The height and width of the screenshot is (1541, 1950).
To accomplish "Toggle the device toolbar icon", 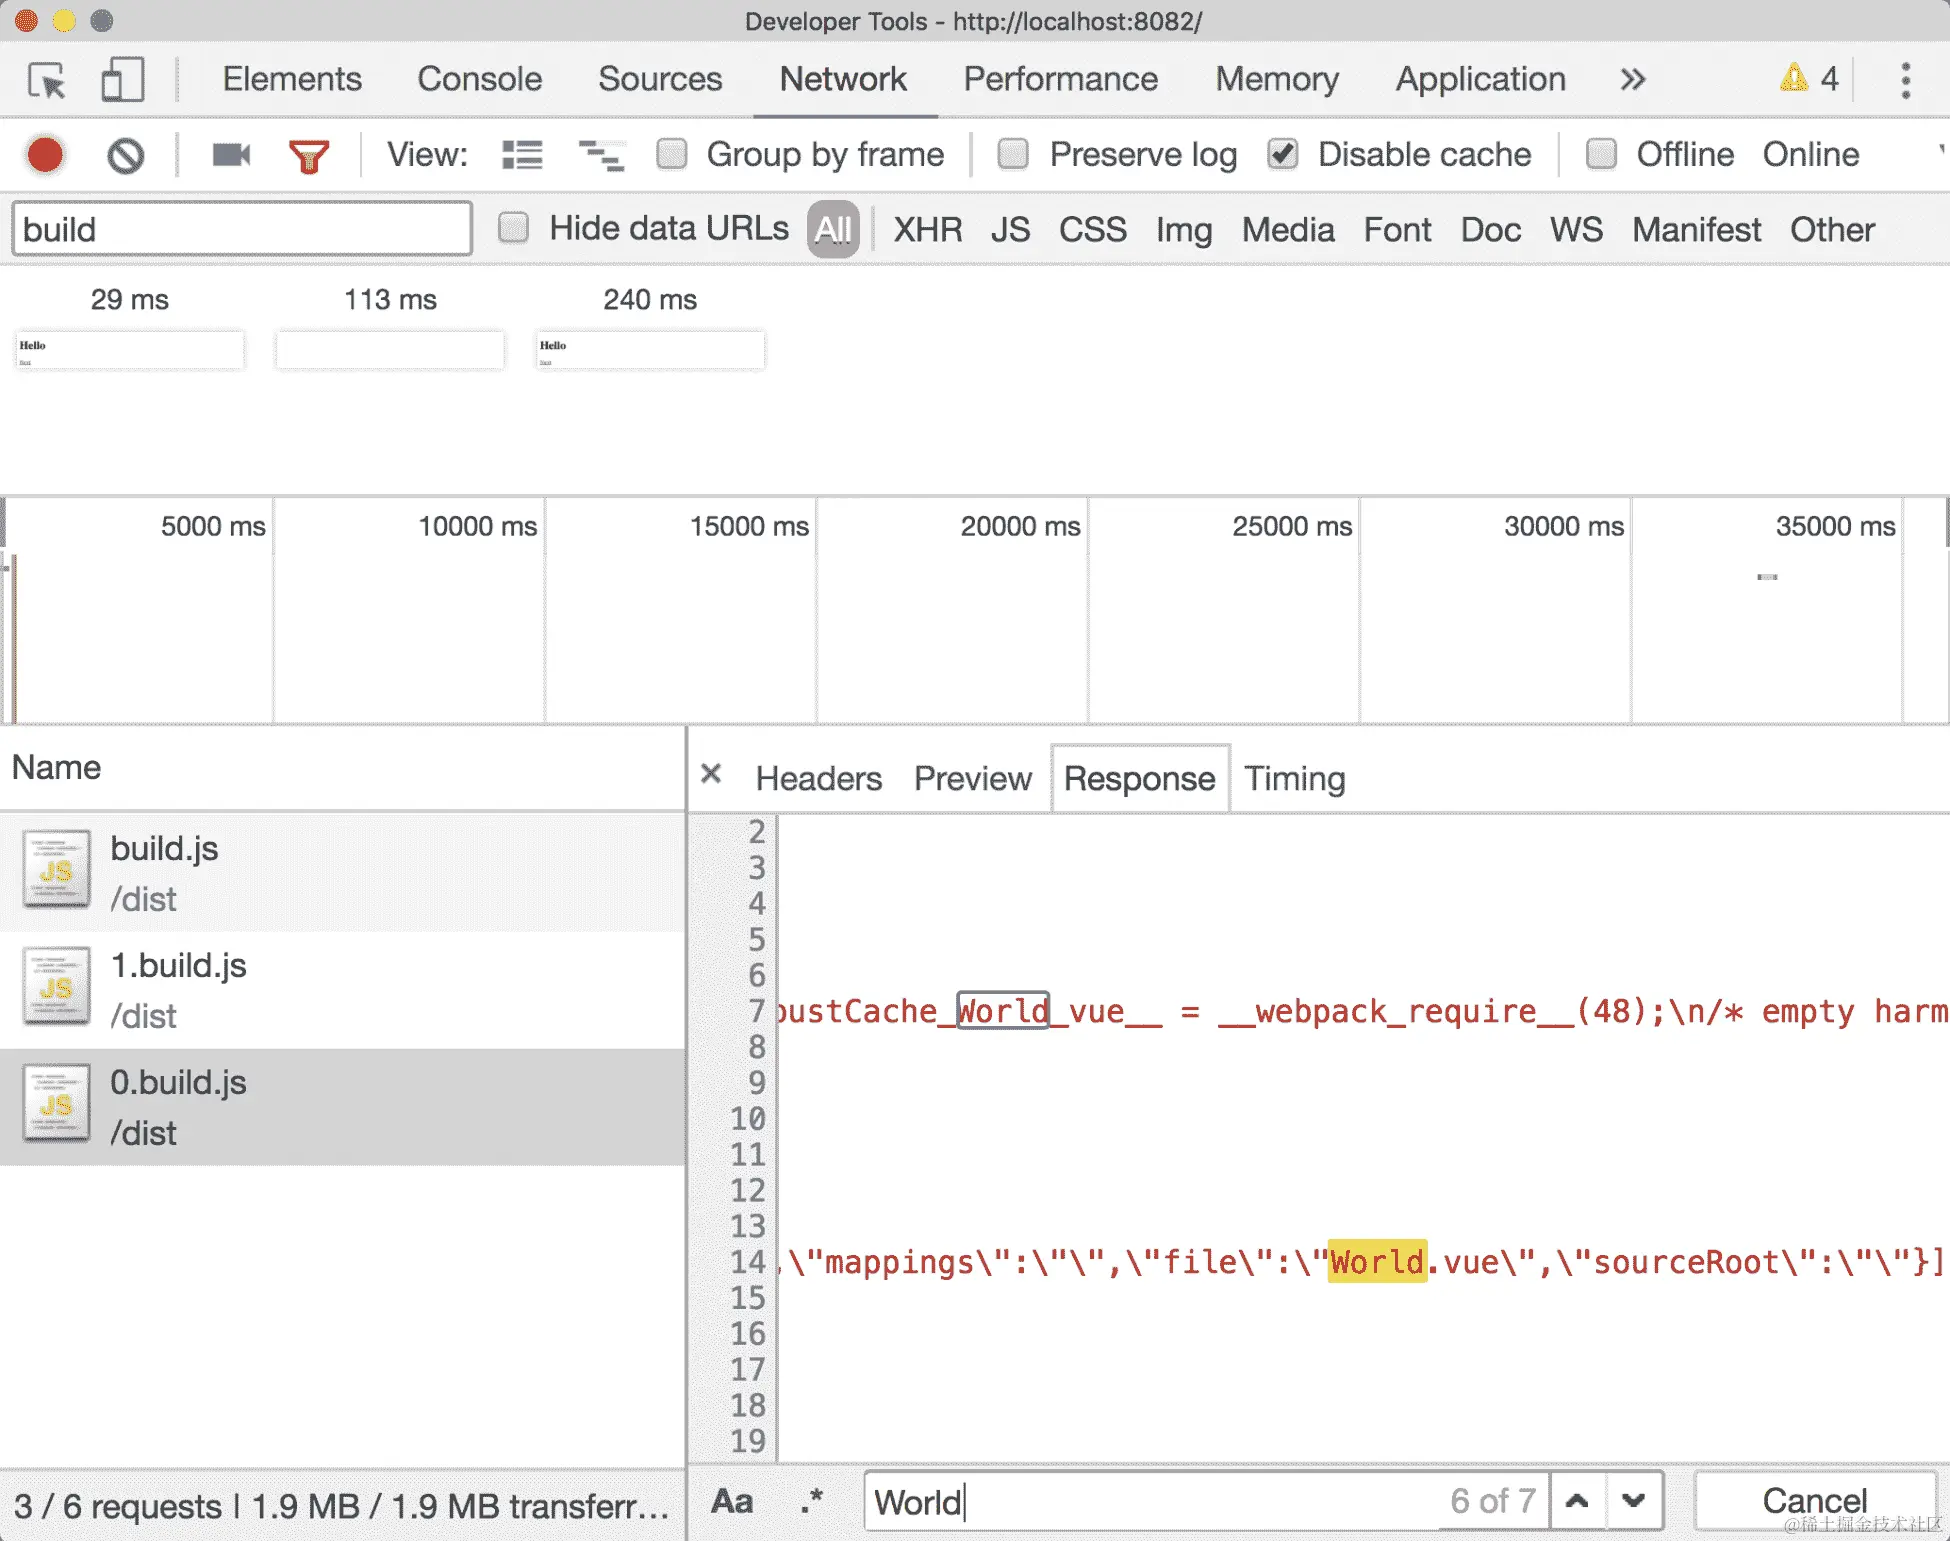I will tap(122, 80).
